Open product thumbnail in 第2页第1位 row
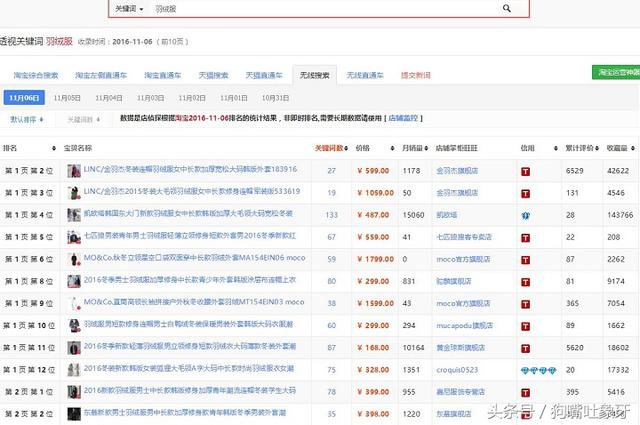The width and height of the screenshot is (640, 425). pyautogui.click(x=74, y=392)
